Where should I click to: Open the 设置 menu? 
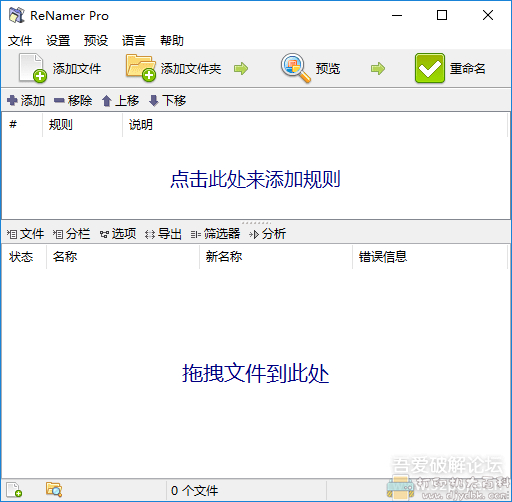58,41
